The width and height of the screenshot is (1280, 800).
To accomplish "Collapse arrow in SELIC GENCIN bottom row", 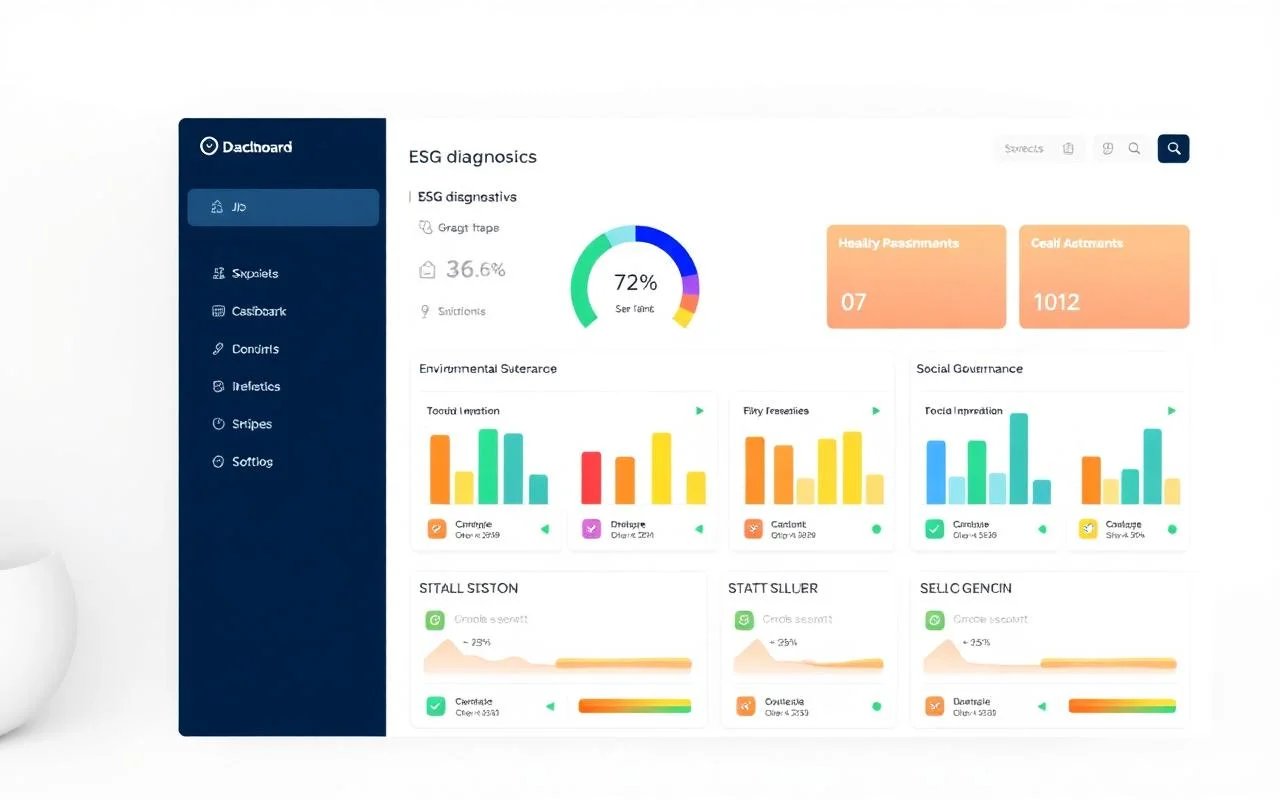I will tap(1041, 706).
